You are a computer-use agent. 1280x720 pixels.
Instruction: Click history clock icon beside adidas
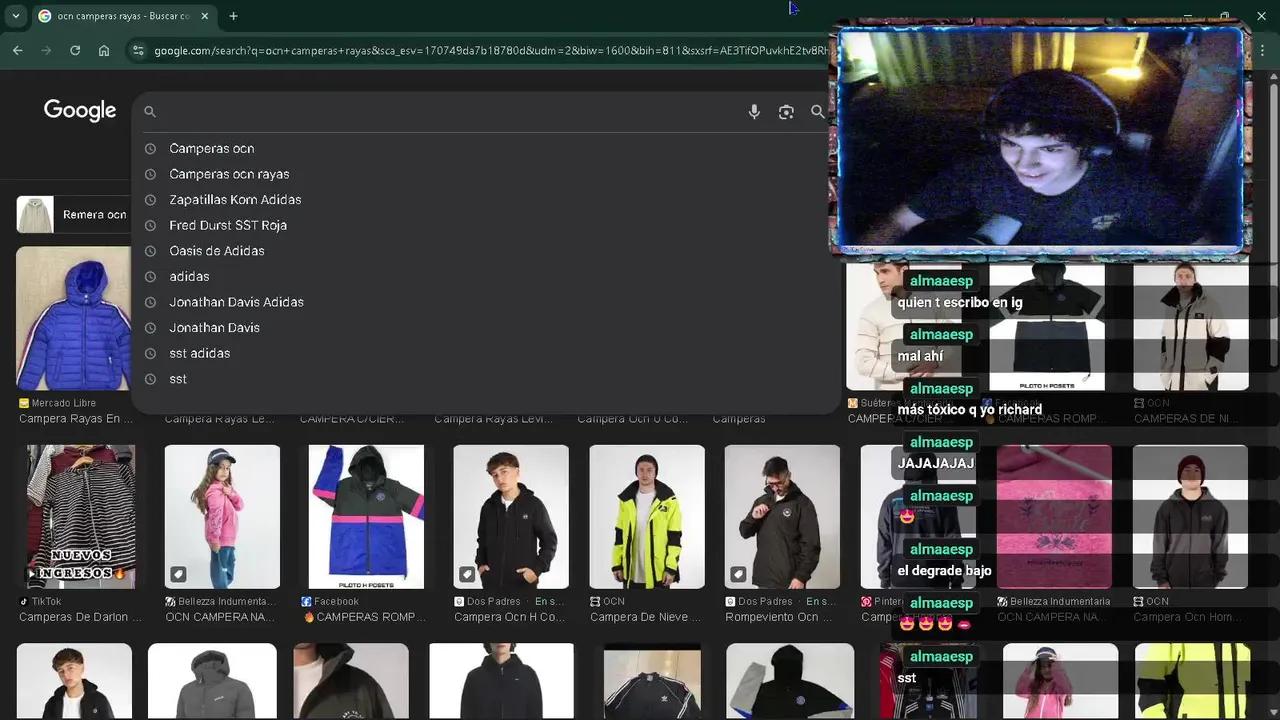pos(150,276)
